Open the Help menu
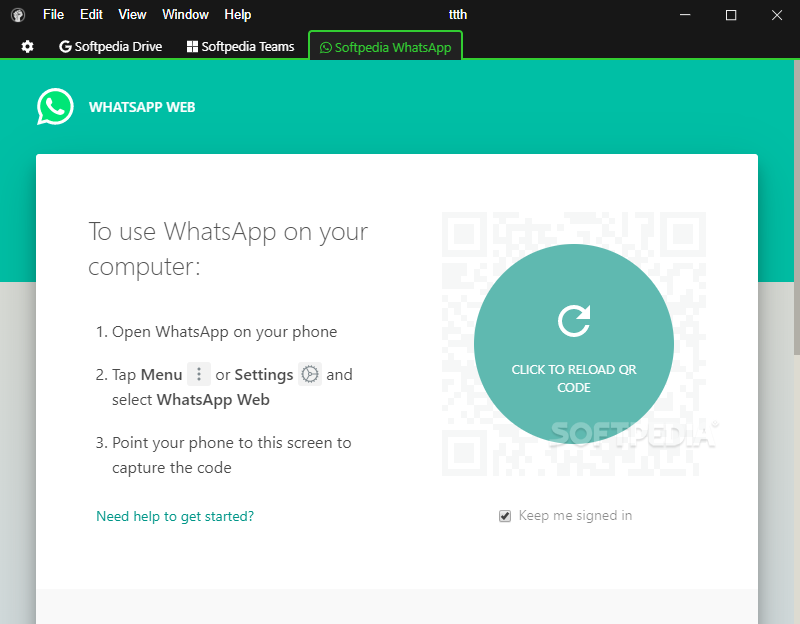800x624 pixels. [x=237, y=14]
